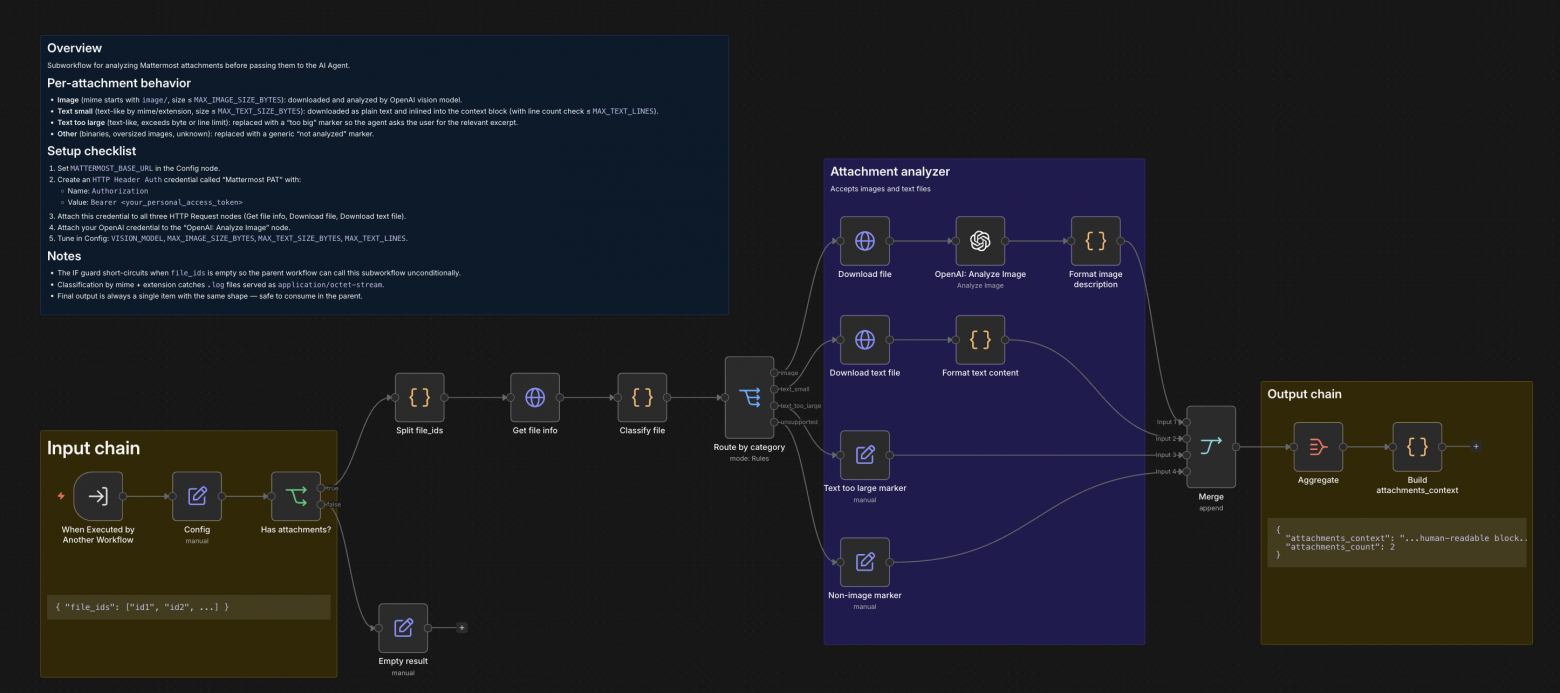
Task: Click the red lightning trigger indicator icon
Action: [x=61, y=496]
